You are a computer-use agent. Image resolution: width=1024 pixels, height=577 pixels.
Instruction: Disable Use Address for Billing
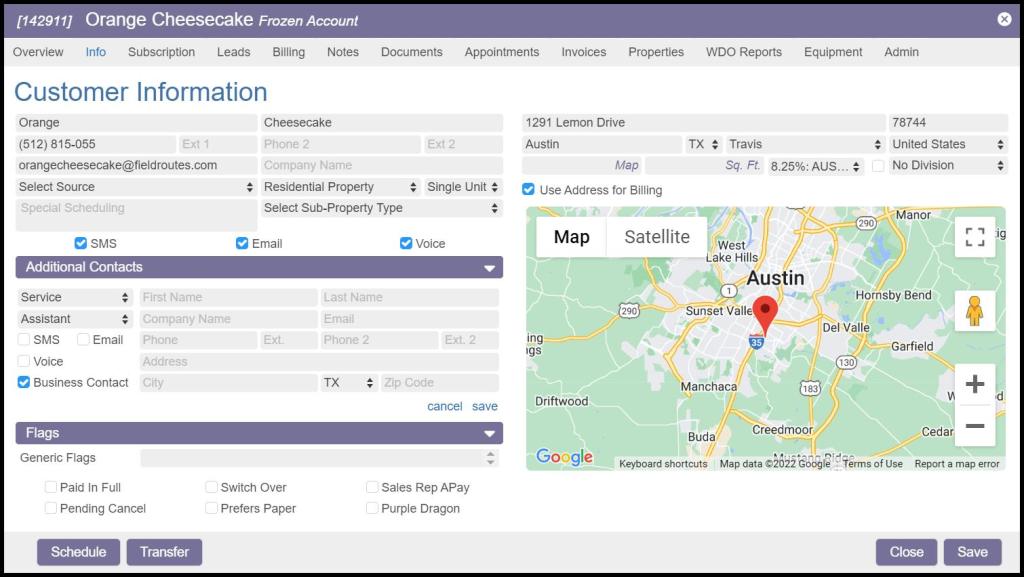coord(529,190)
